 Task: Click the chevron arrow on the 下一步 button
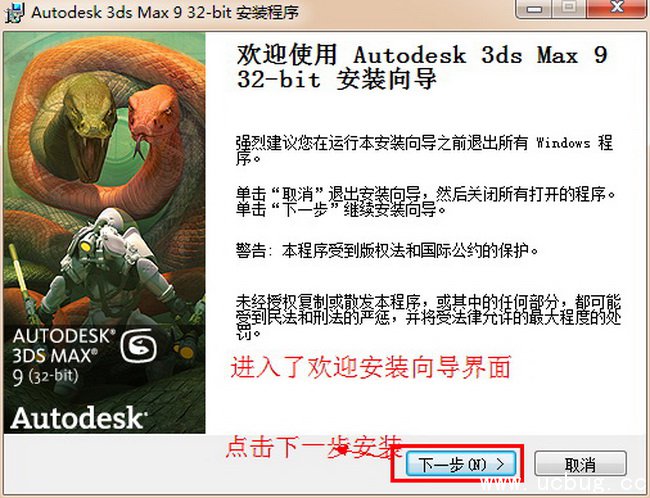(x=500, y=464)
